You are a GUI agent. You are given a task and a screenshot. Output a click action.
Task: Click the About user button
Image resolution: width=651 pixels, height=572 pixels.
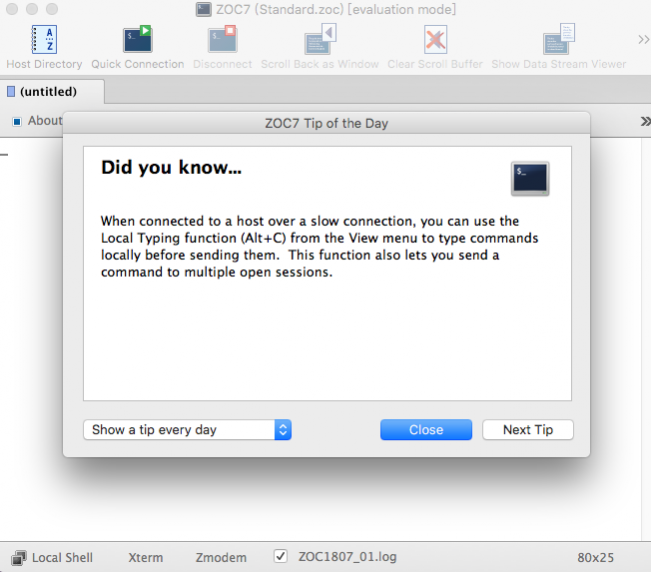37,121
